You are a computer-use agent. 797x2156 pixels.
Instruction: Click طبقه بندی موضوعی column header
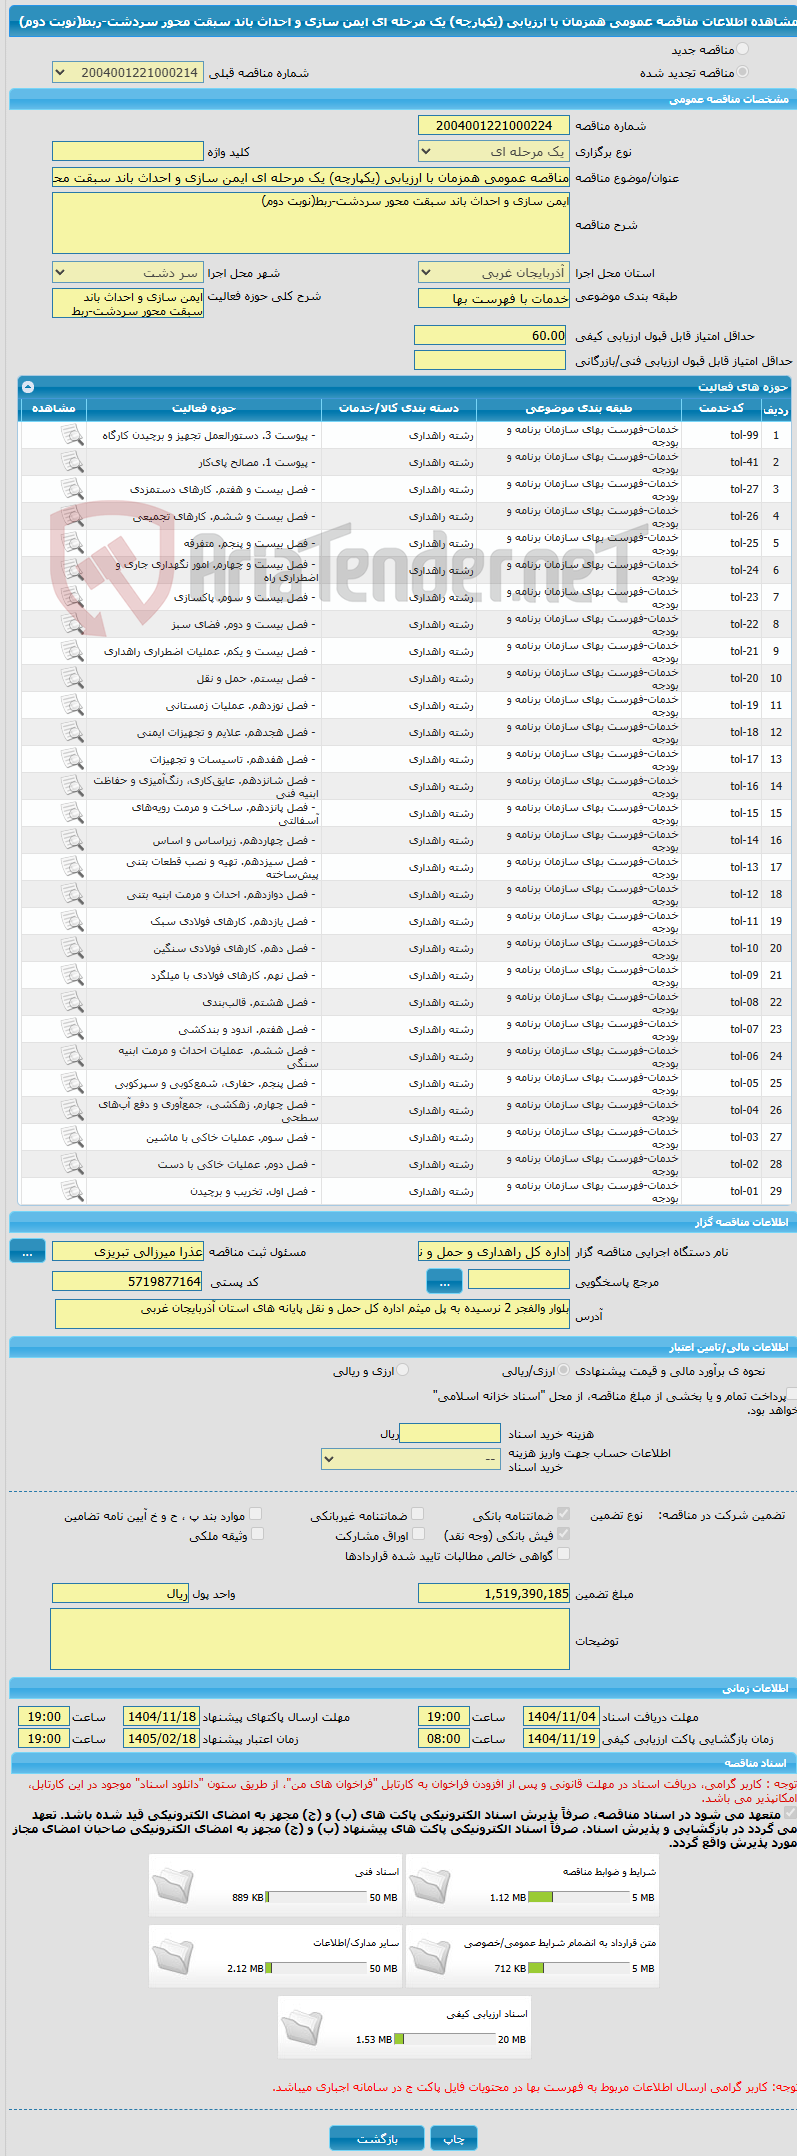point(579,408)
